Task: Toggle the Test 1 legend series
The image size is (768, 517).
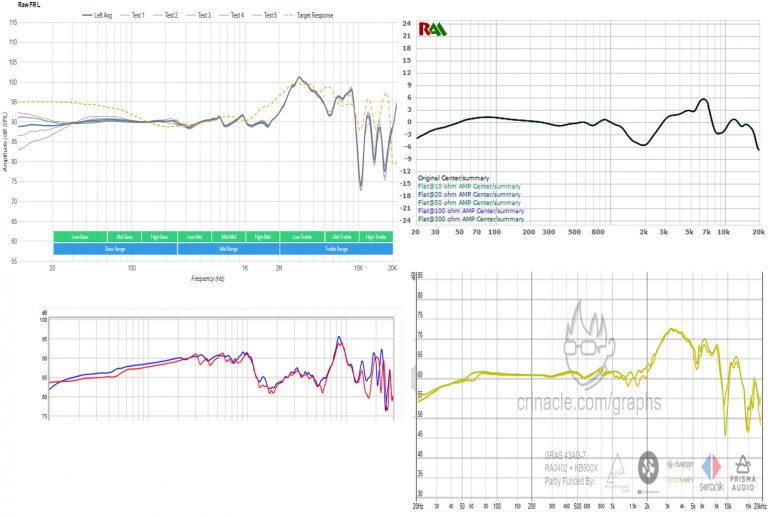Action: (x=133, y=15)
